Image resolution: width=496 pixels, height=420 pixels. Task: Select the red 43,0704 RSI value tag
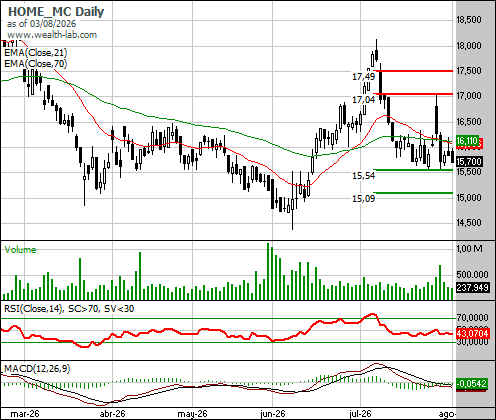pos(473,333)
